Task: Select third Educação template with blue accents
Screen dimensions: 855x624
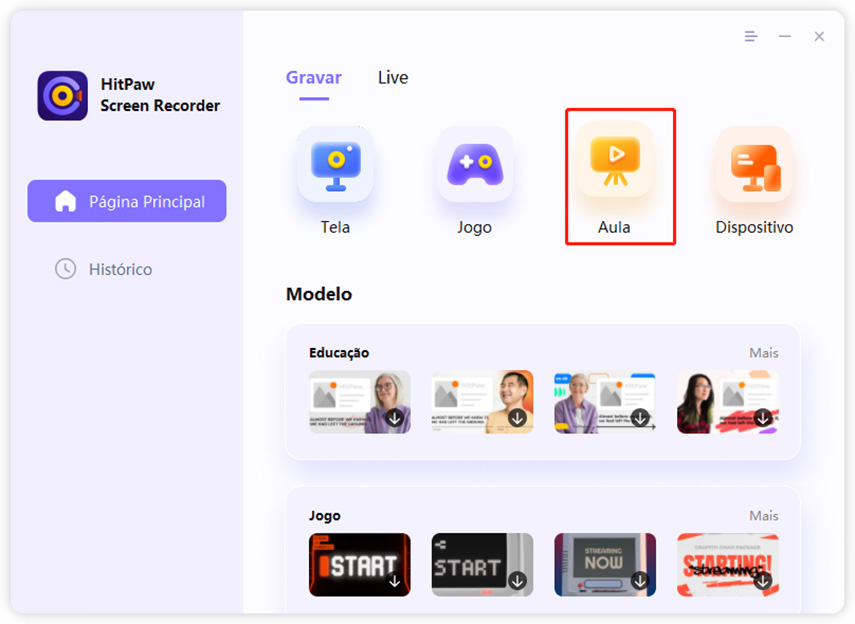Action: point(605,402)
